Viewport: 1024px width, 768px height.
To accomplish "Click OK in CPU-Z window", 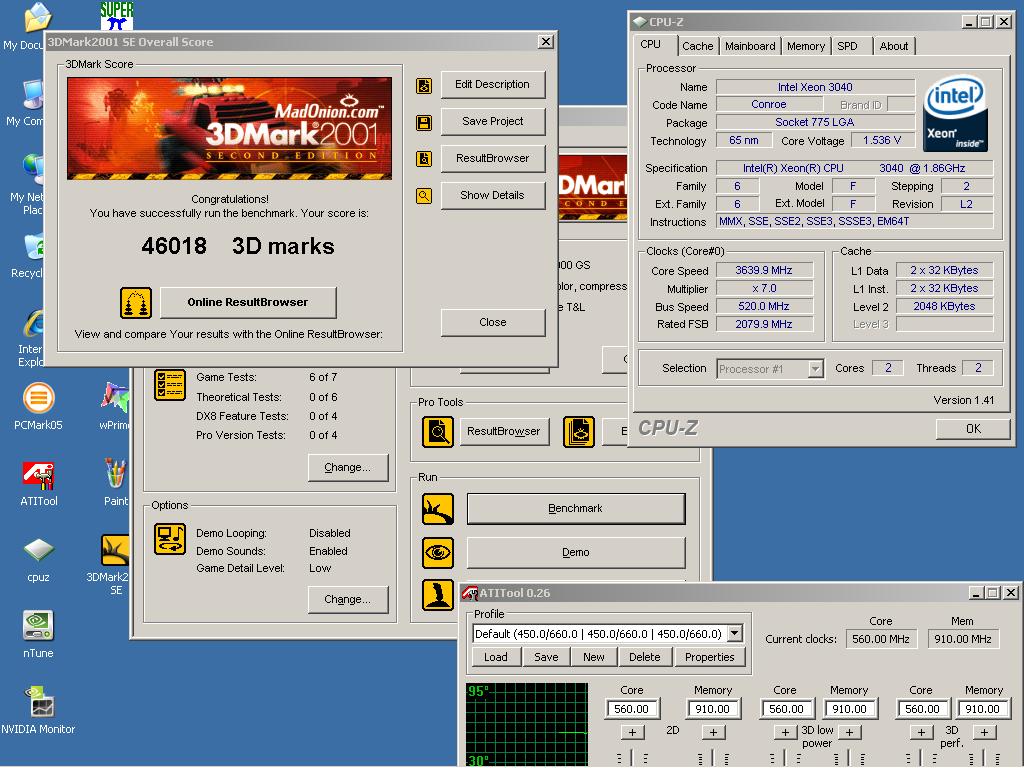I will pyautogui.click(x=973, y=429).
